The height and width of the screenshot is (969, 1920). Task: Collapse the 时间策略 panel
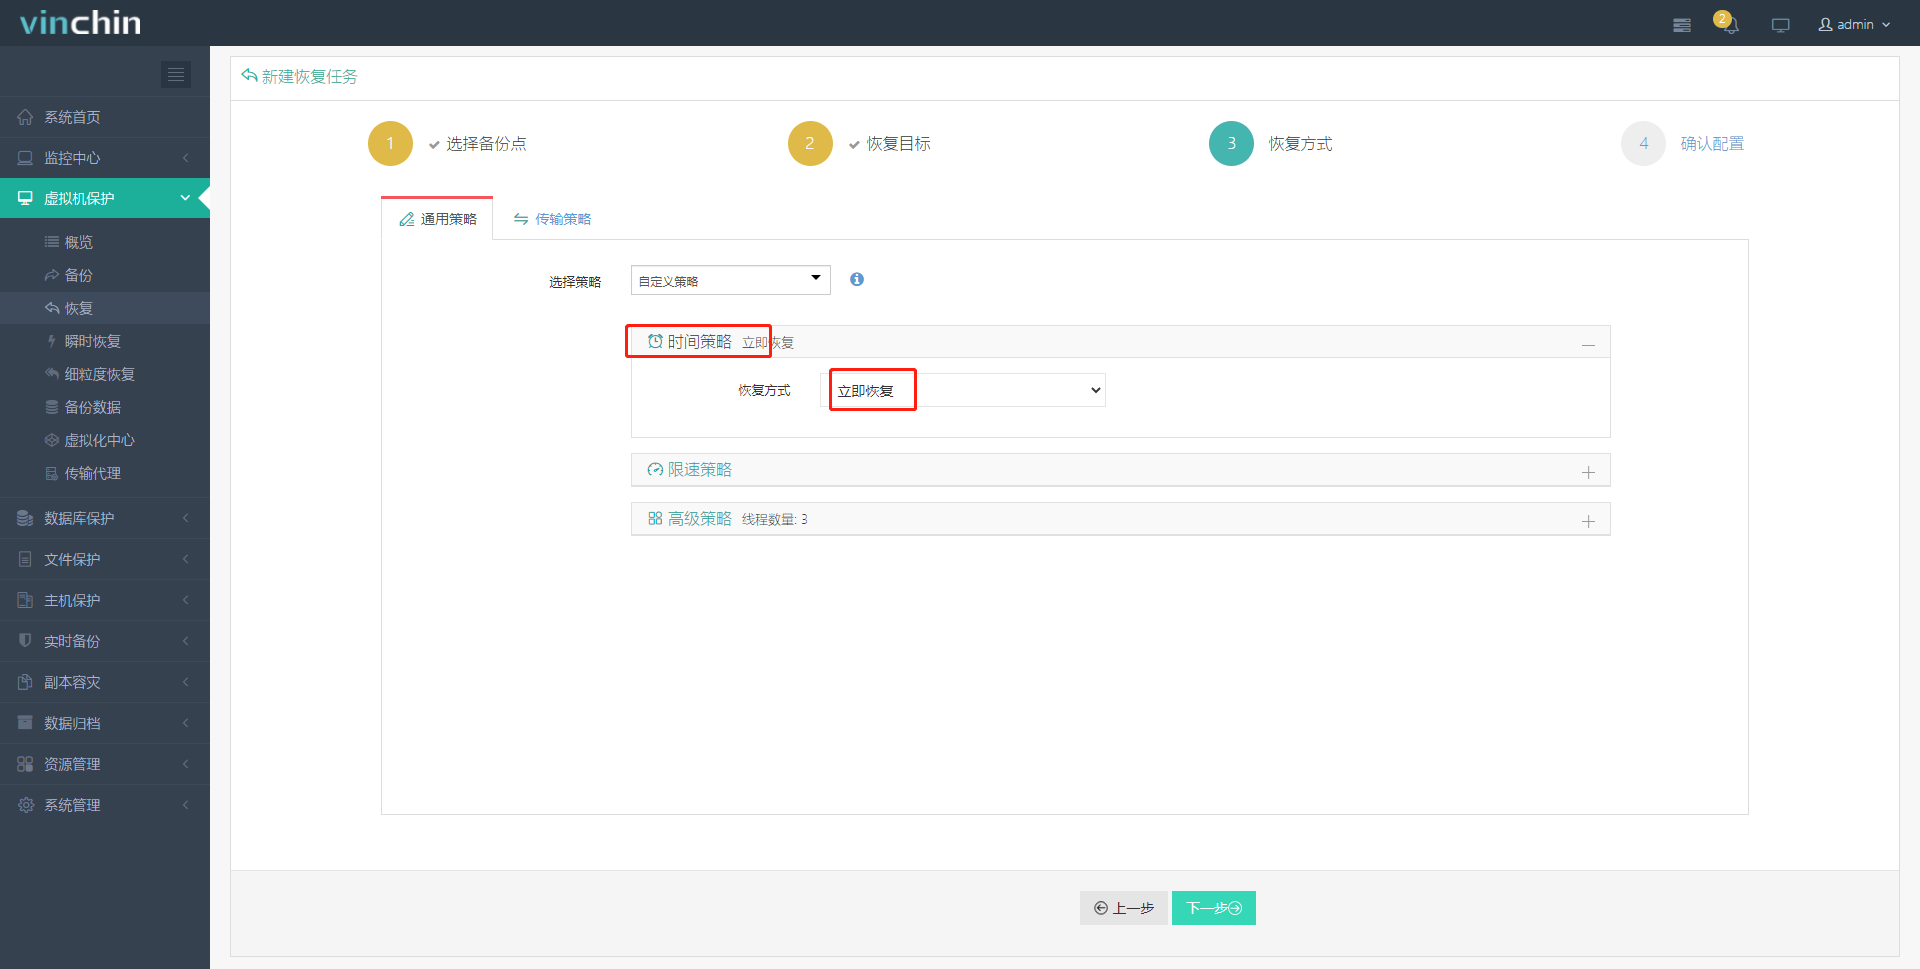1588,341
